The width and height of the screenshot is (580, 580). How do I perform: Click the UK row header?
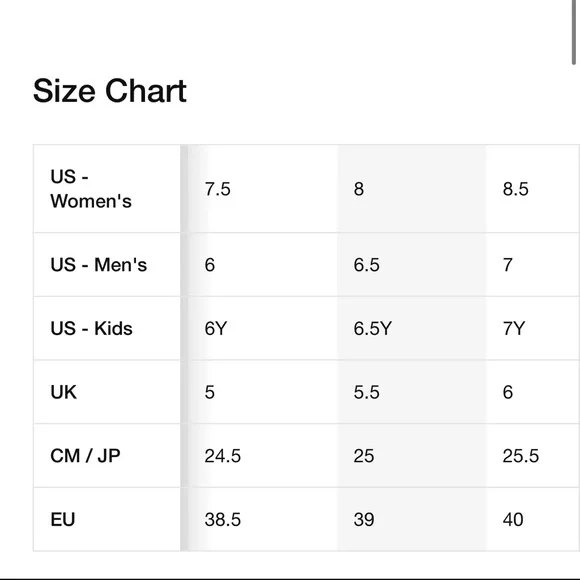107,392
